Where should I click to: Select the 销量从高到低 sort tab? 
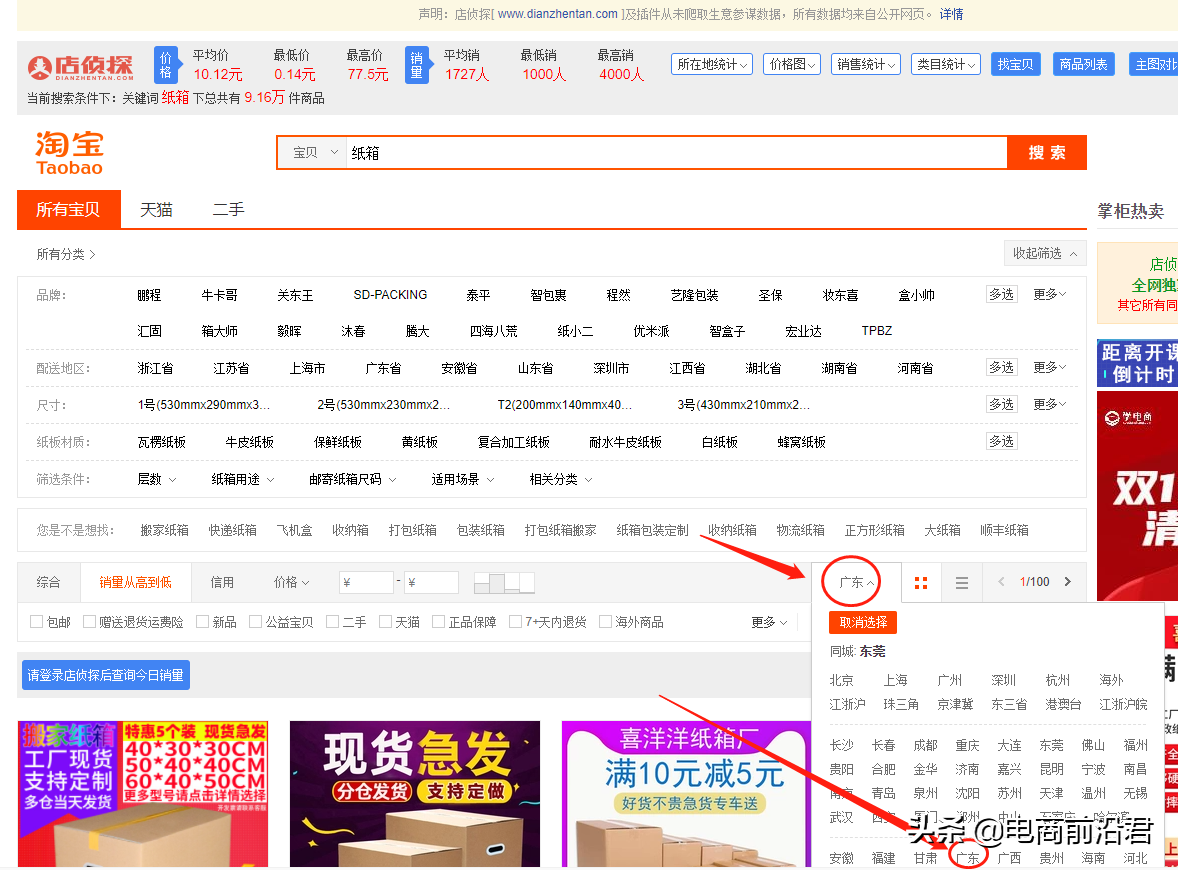point(135,582)
